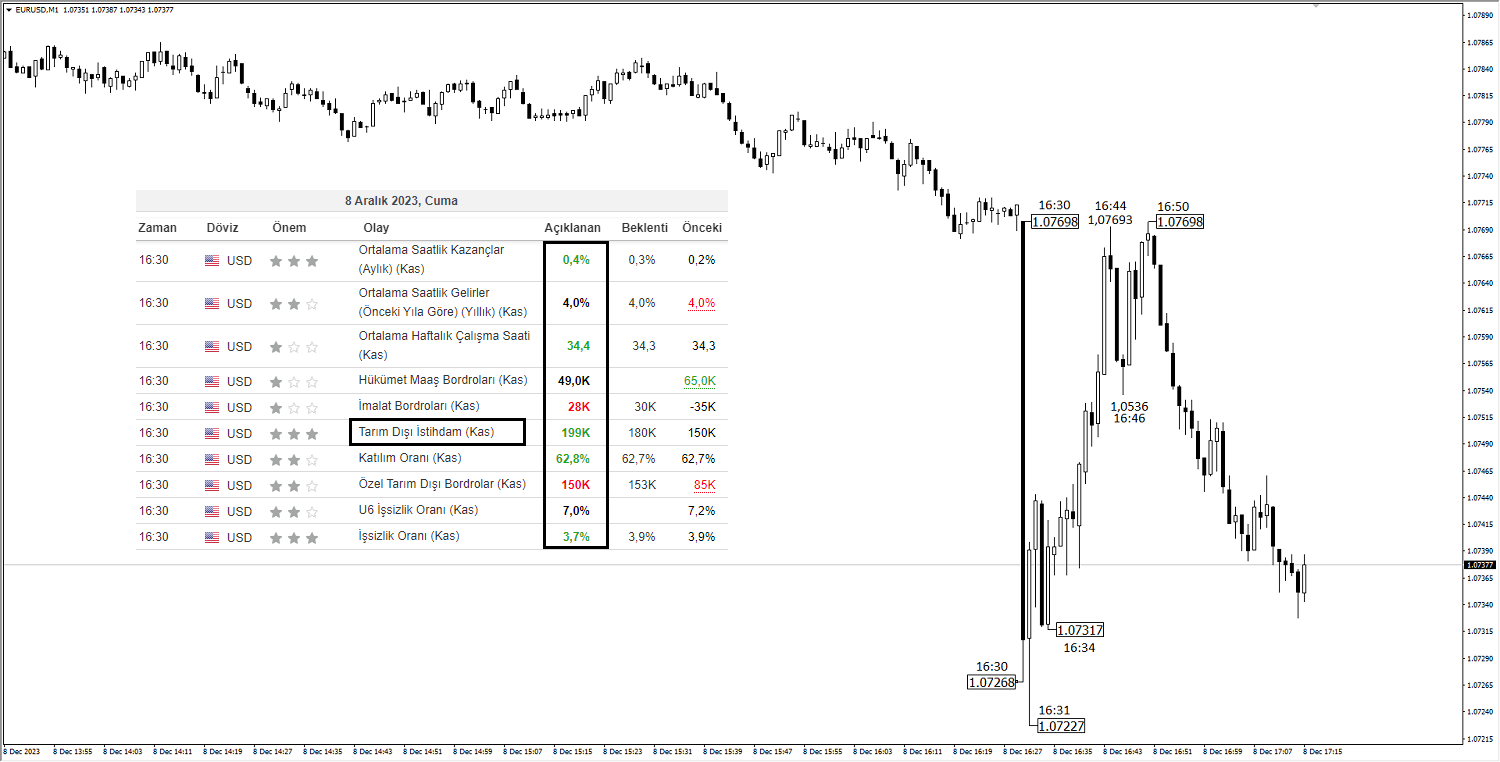Click the US flag in the Ortalama Haftalık Çalışma Saati row

click(x=212, y=347)
